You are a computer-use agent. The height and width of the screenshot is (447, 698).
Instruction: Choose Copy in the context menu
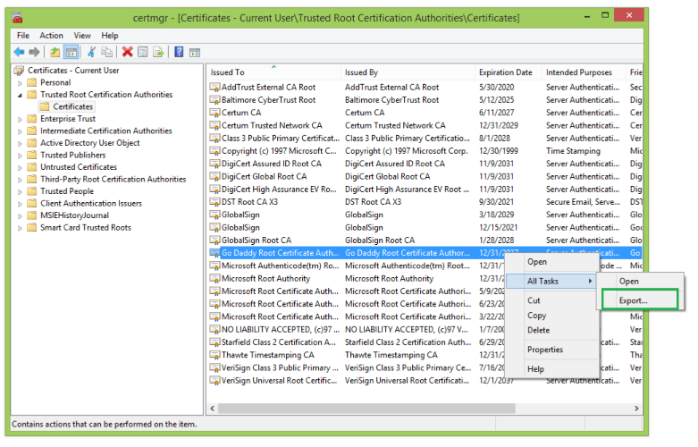553,316
